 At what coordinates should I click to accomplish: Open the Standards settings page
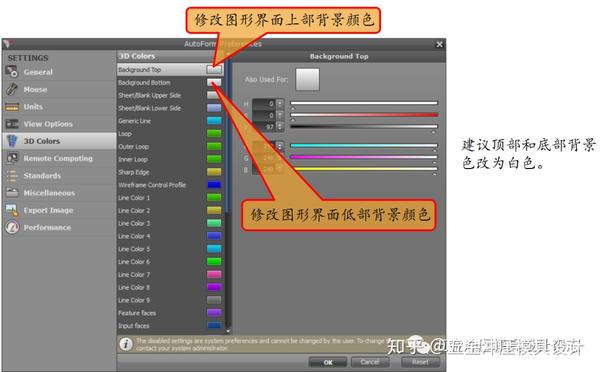pos(59,176)
